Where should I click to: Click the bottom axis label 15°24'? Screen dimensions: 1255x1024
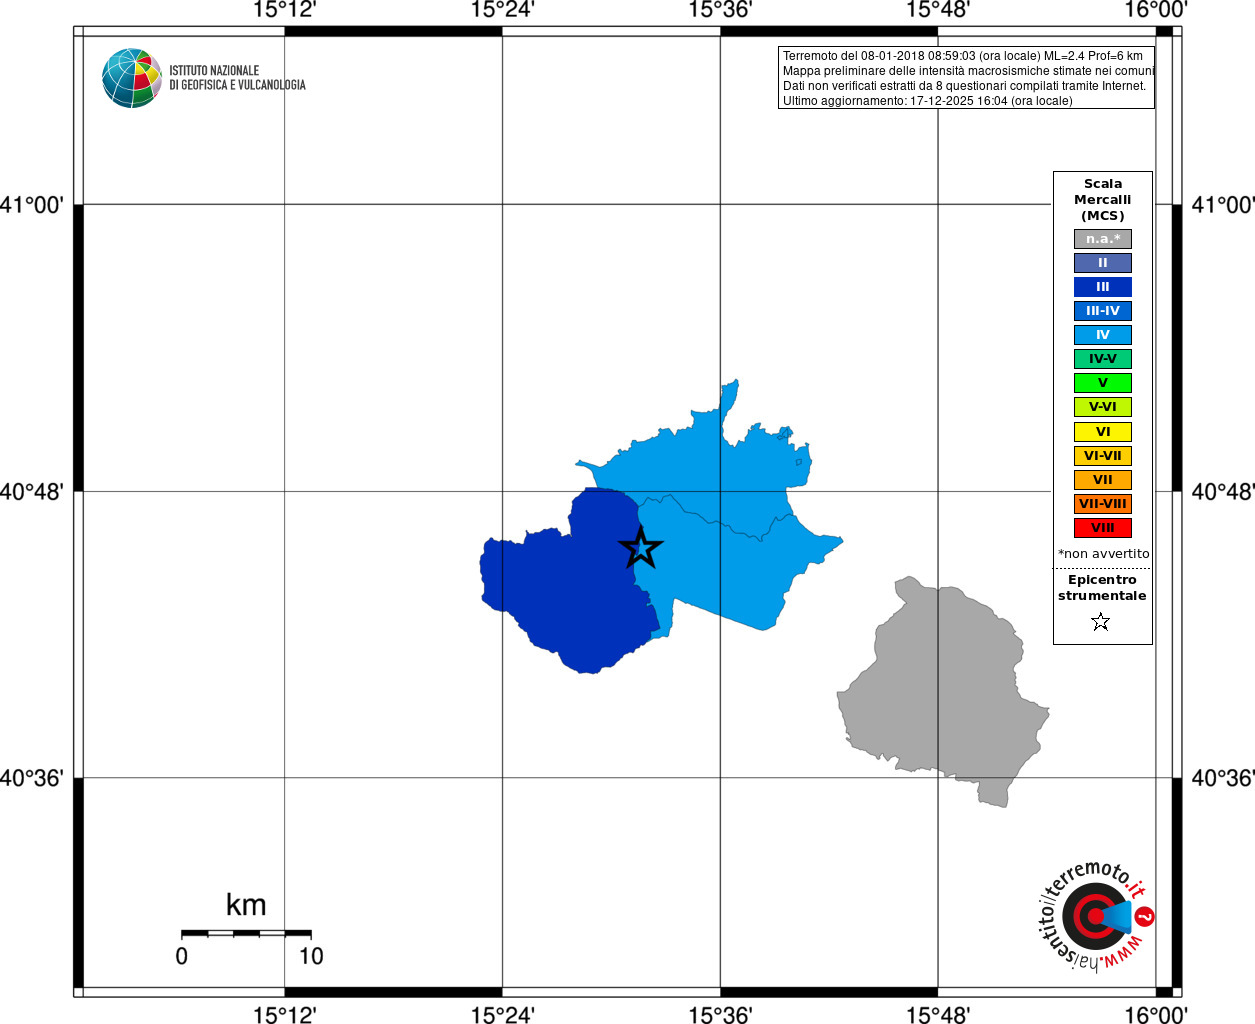[503, 1015]
